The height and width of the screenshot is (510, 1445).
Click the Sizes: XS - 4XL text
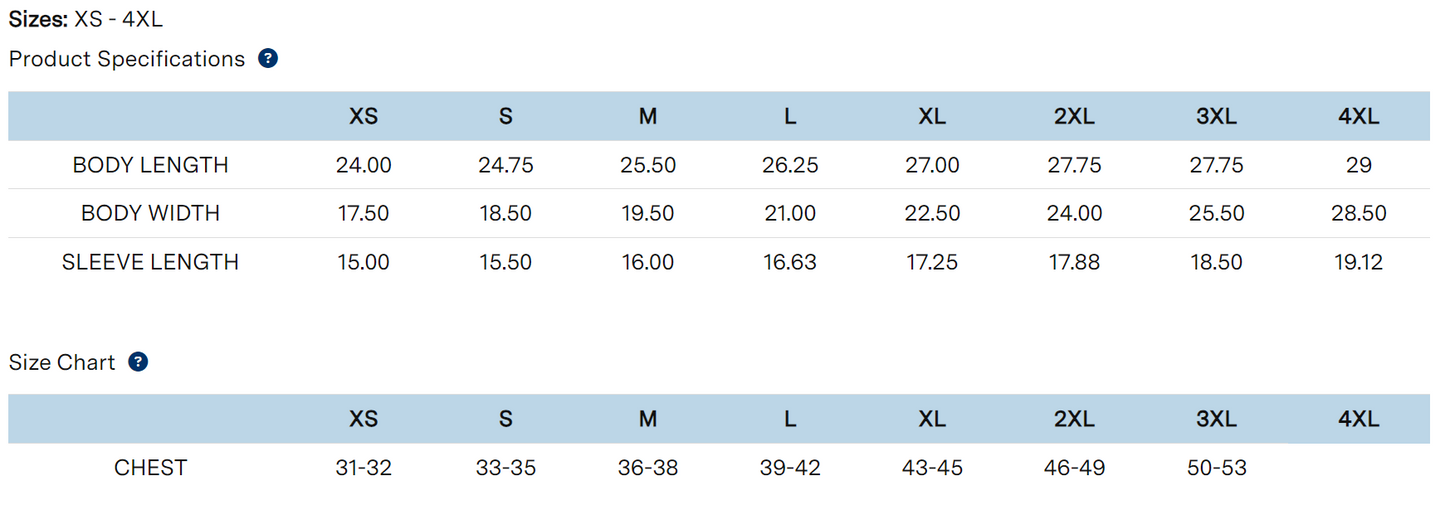tap(85, 20)
